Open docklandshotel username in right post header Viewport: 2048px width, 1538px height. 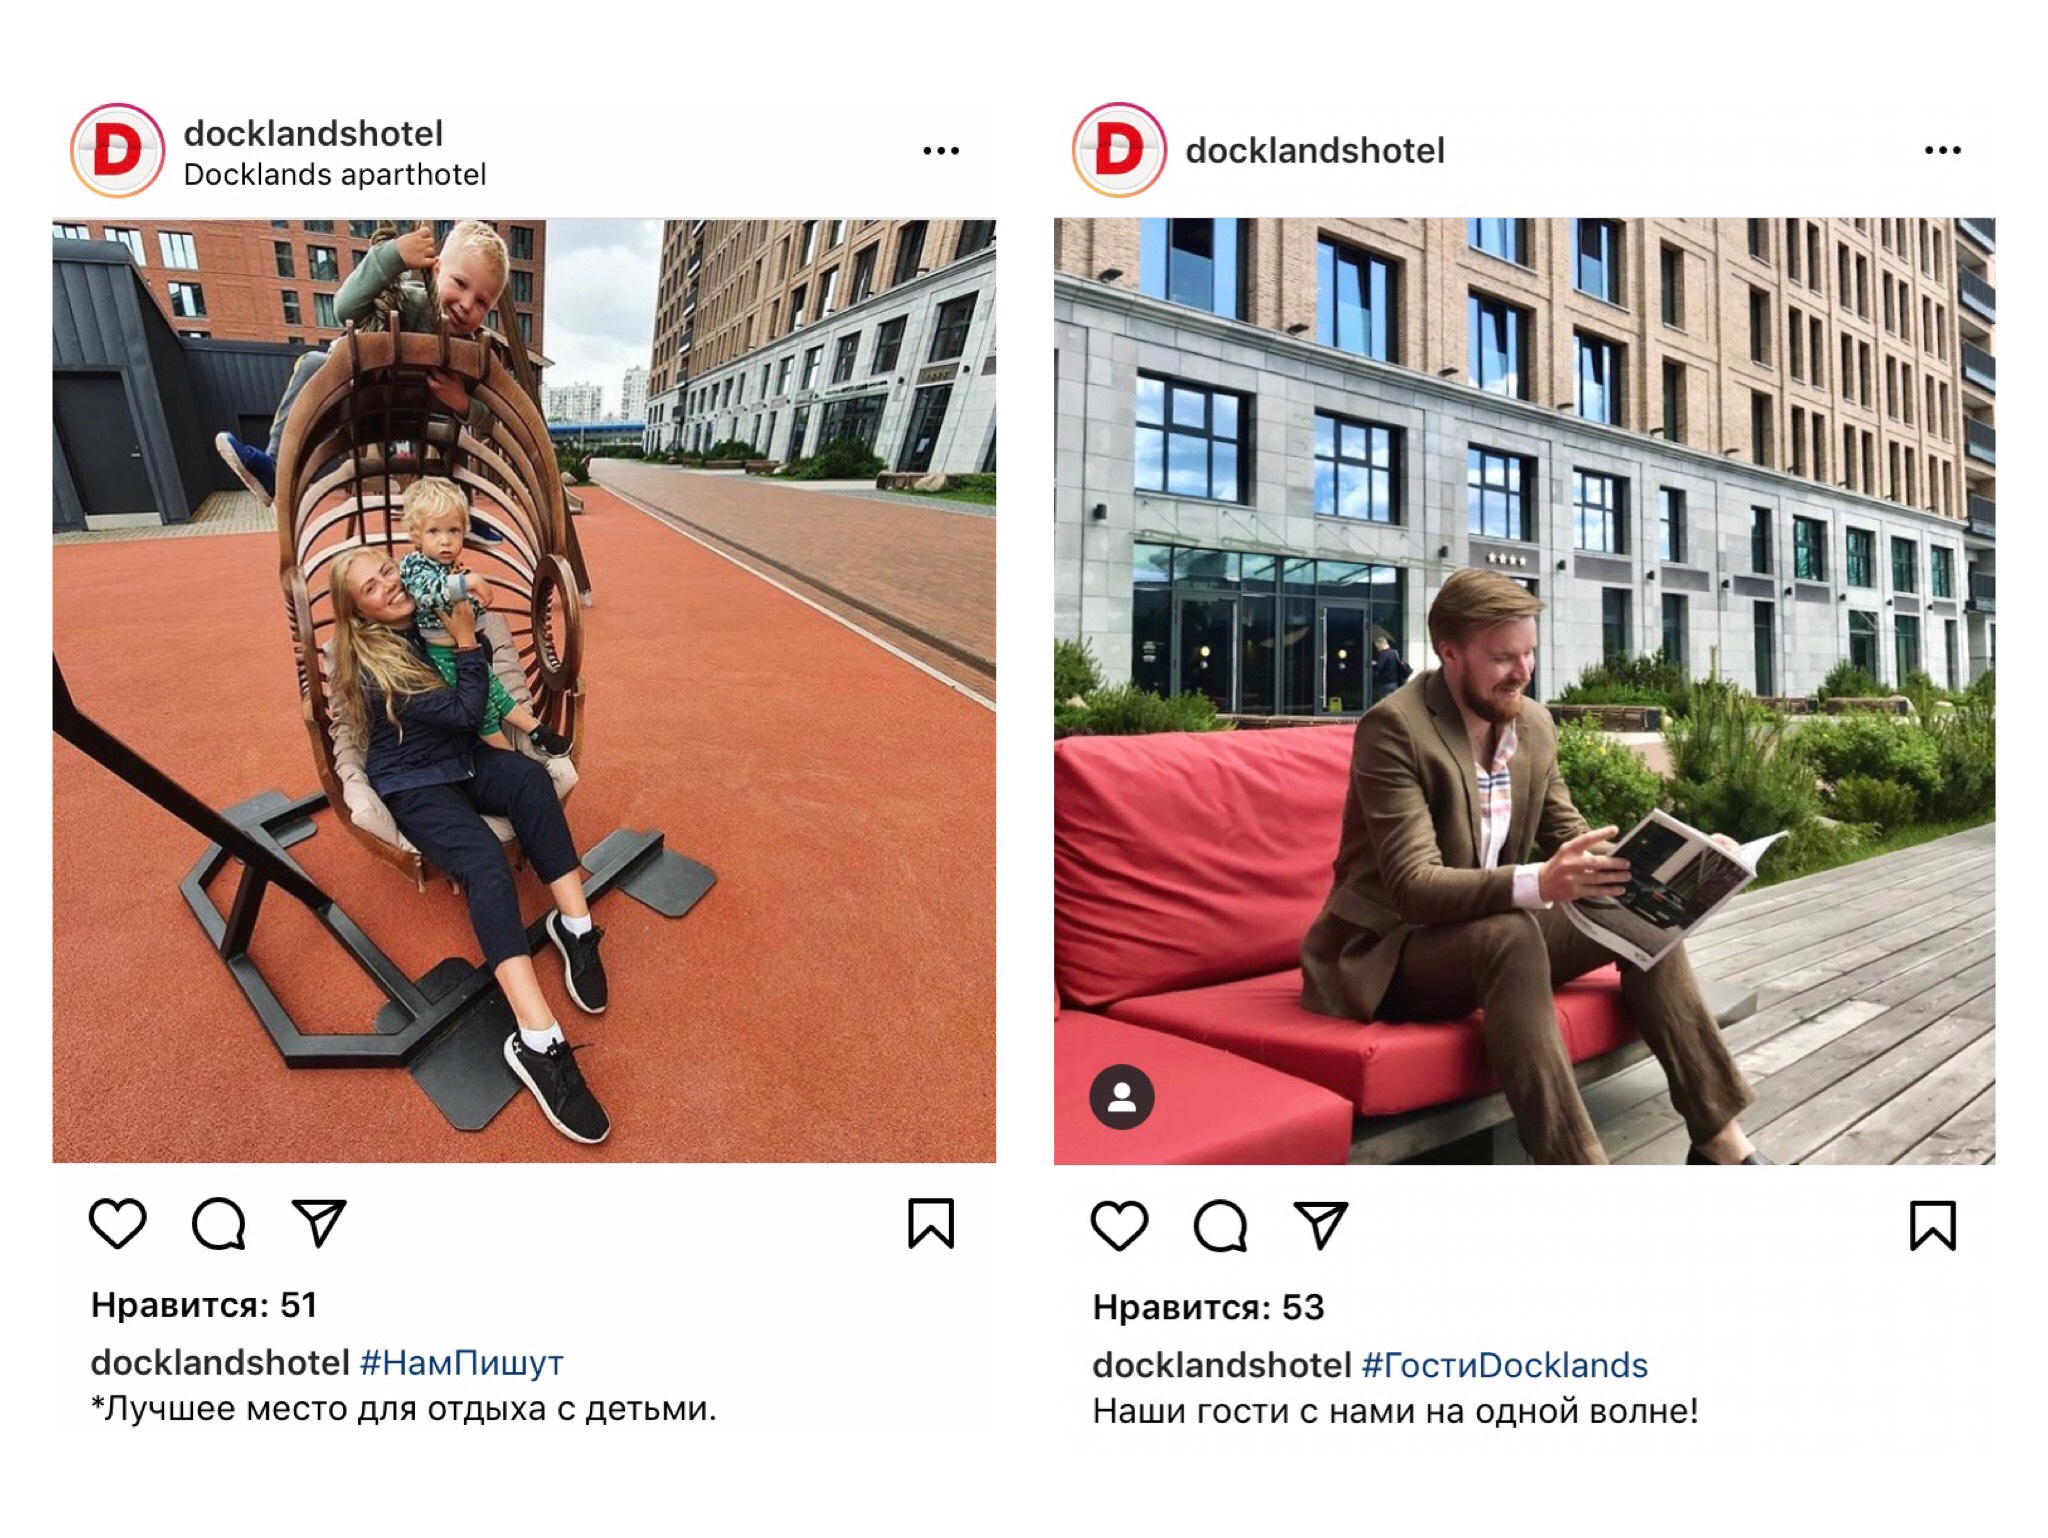[x=1315, y=151]
